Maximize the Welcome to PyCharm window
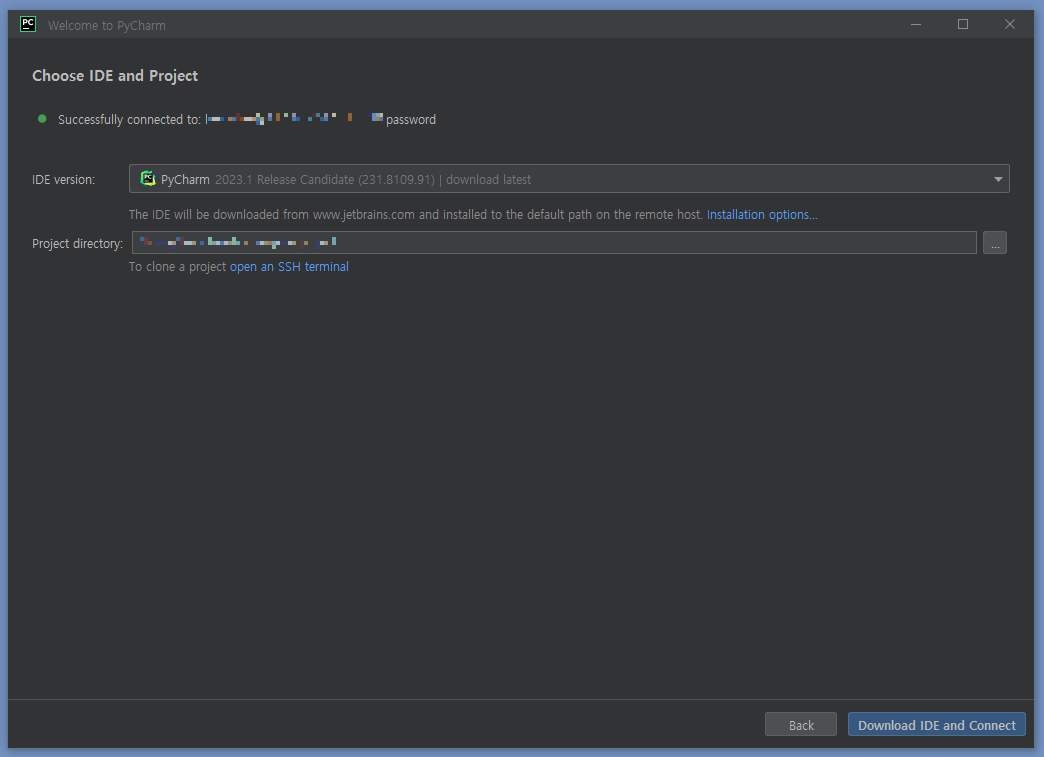This screenshot has width=1044, height=757. click(963, 25)
